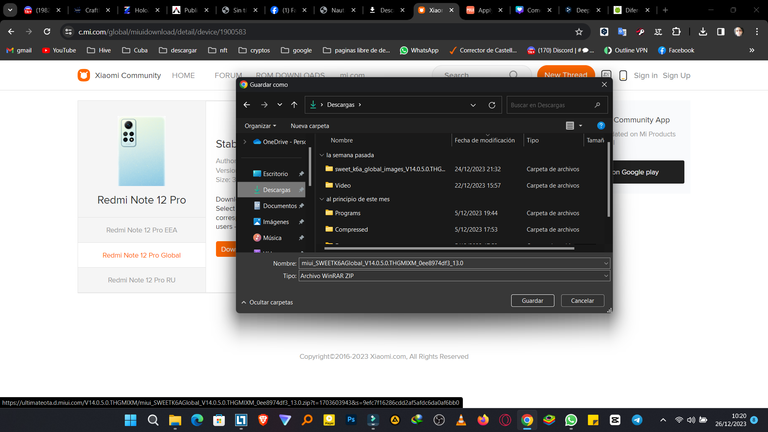
Task: Open VLC media player from taskbar
Action: (461, 420)
